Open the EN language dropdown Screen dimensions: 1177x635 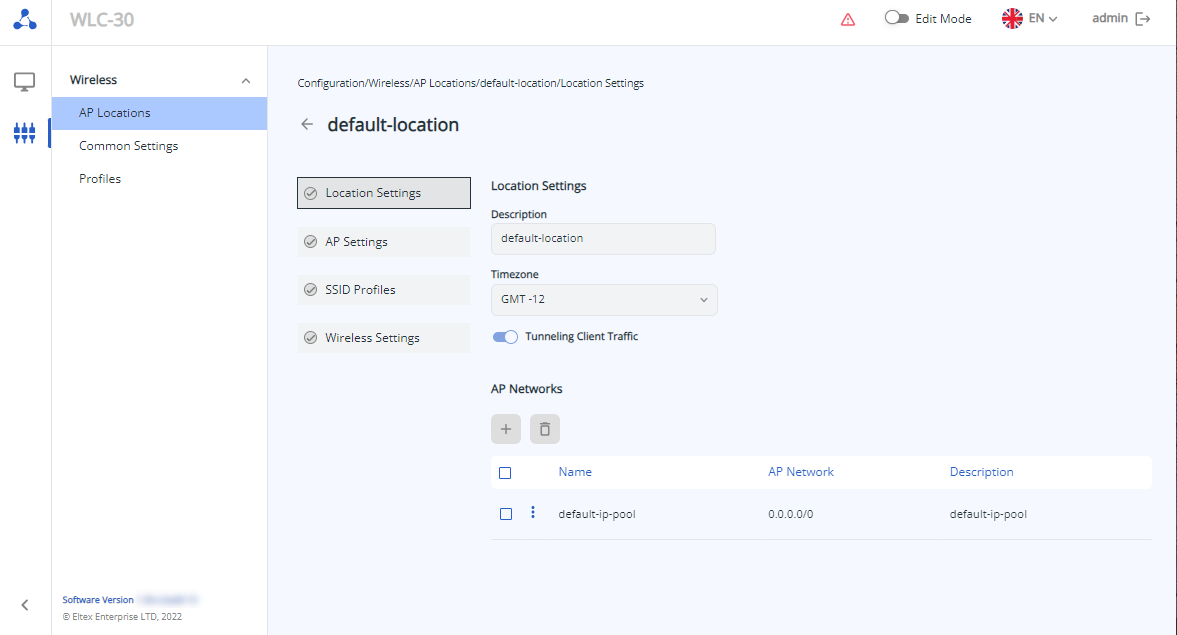point(1031,19)
